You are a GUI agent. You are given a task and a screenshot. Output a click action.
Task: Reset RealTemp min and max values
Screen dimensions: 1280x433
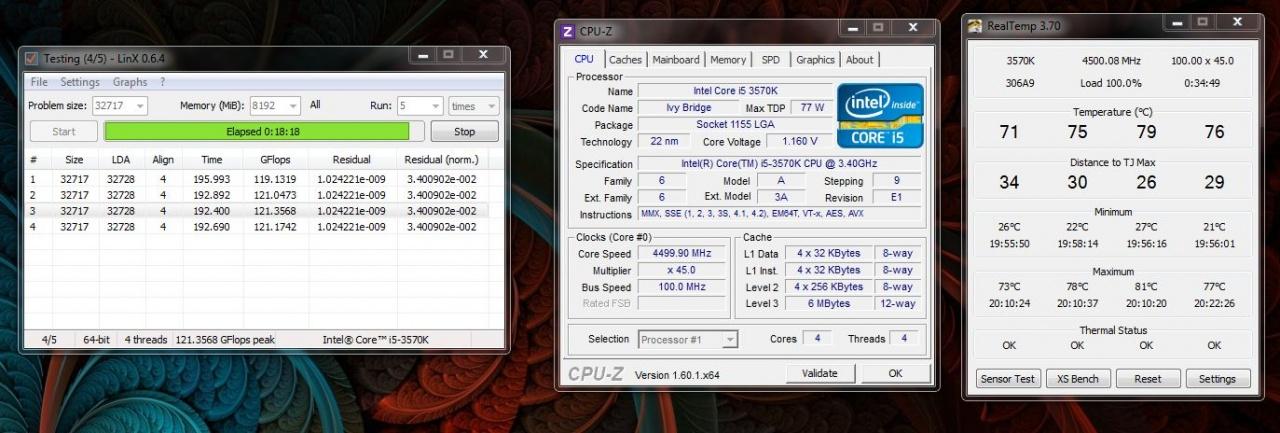[x=1147, y=379]
